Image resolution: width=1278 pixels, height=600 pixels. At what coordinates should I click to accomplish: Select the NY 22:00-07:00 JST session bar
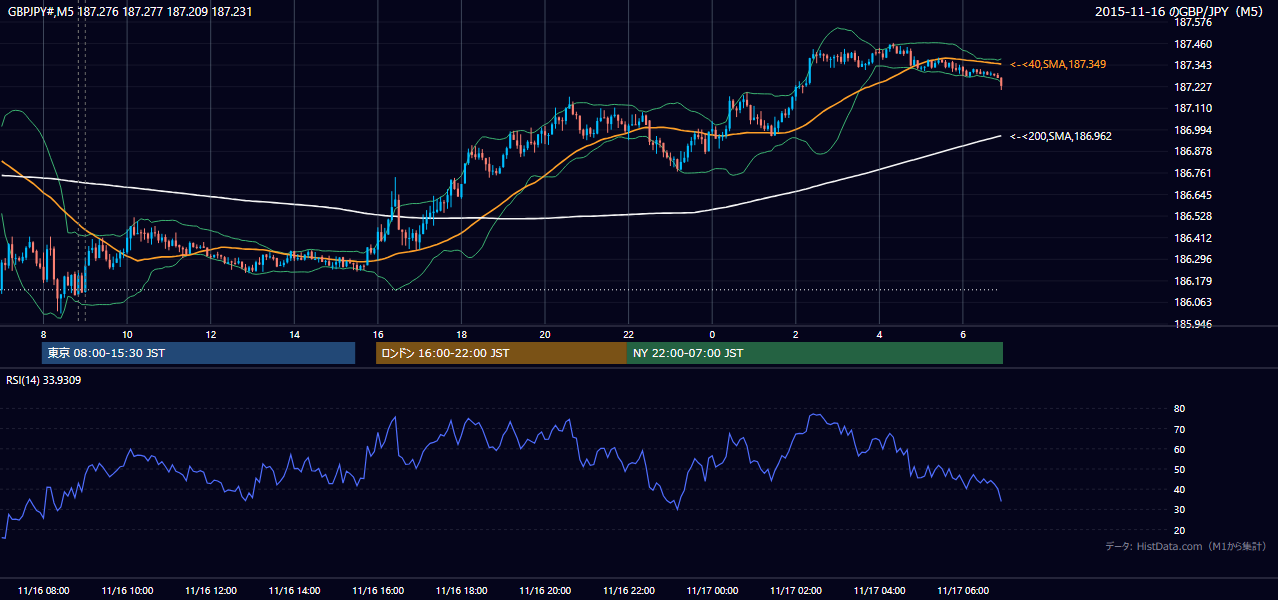[815, 353]
